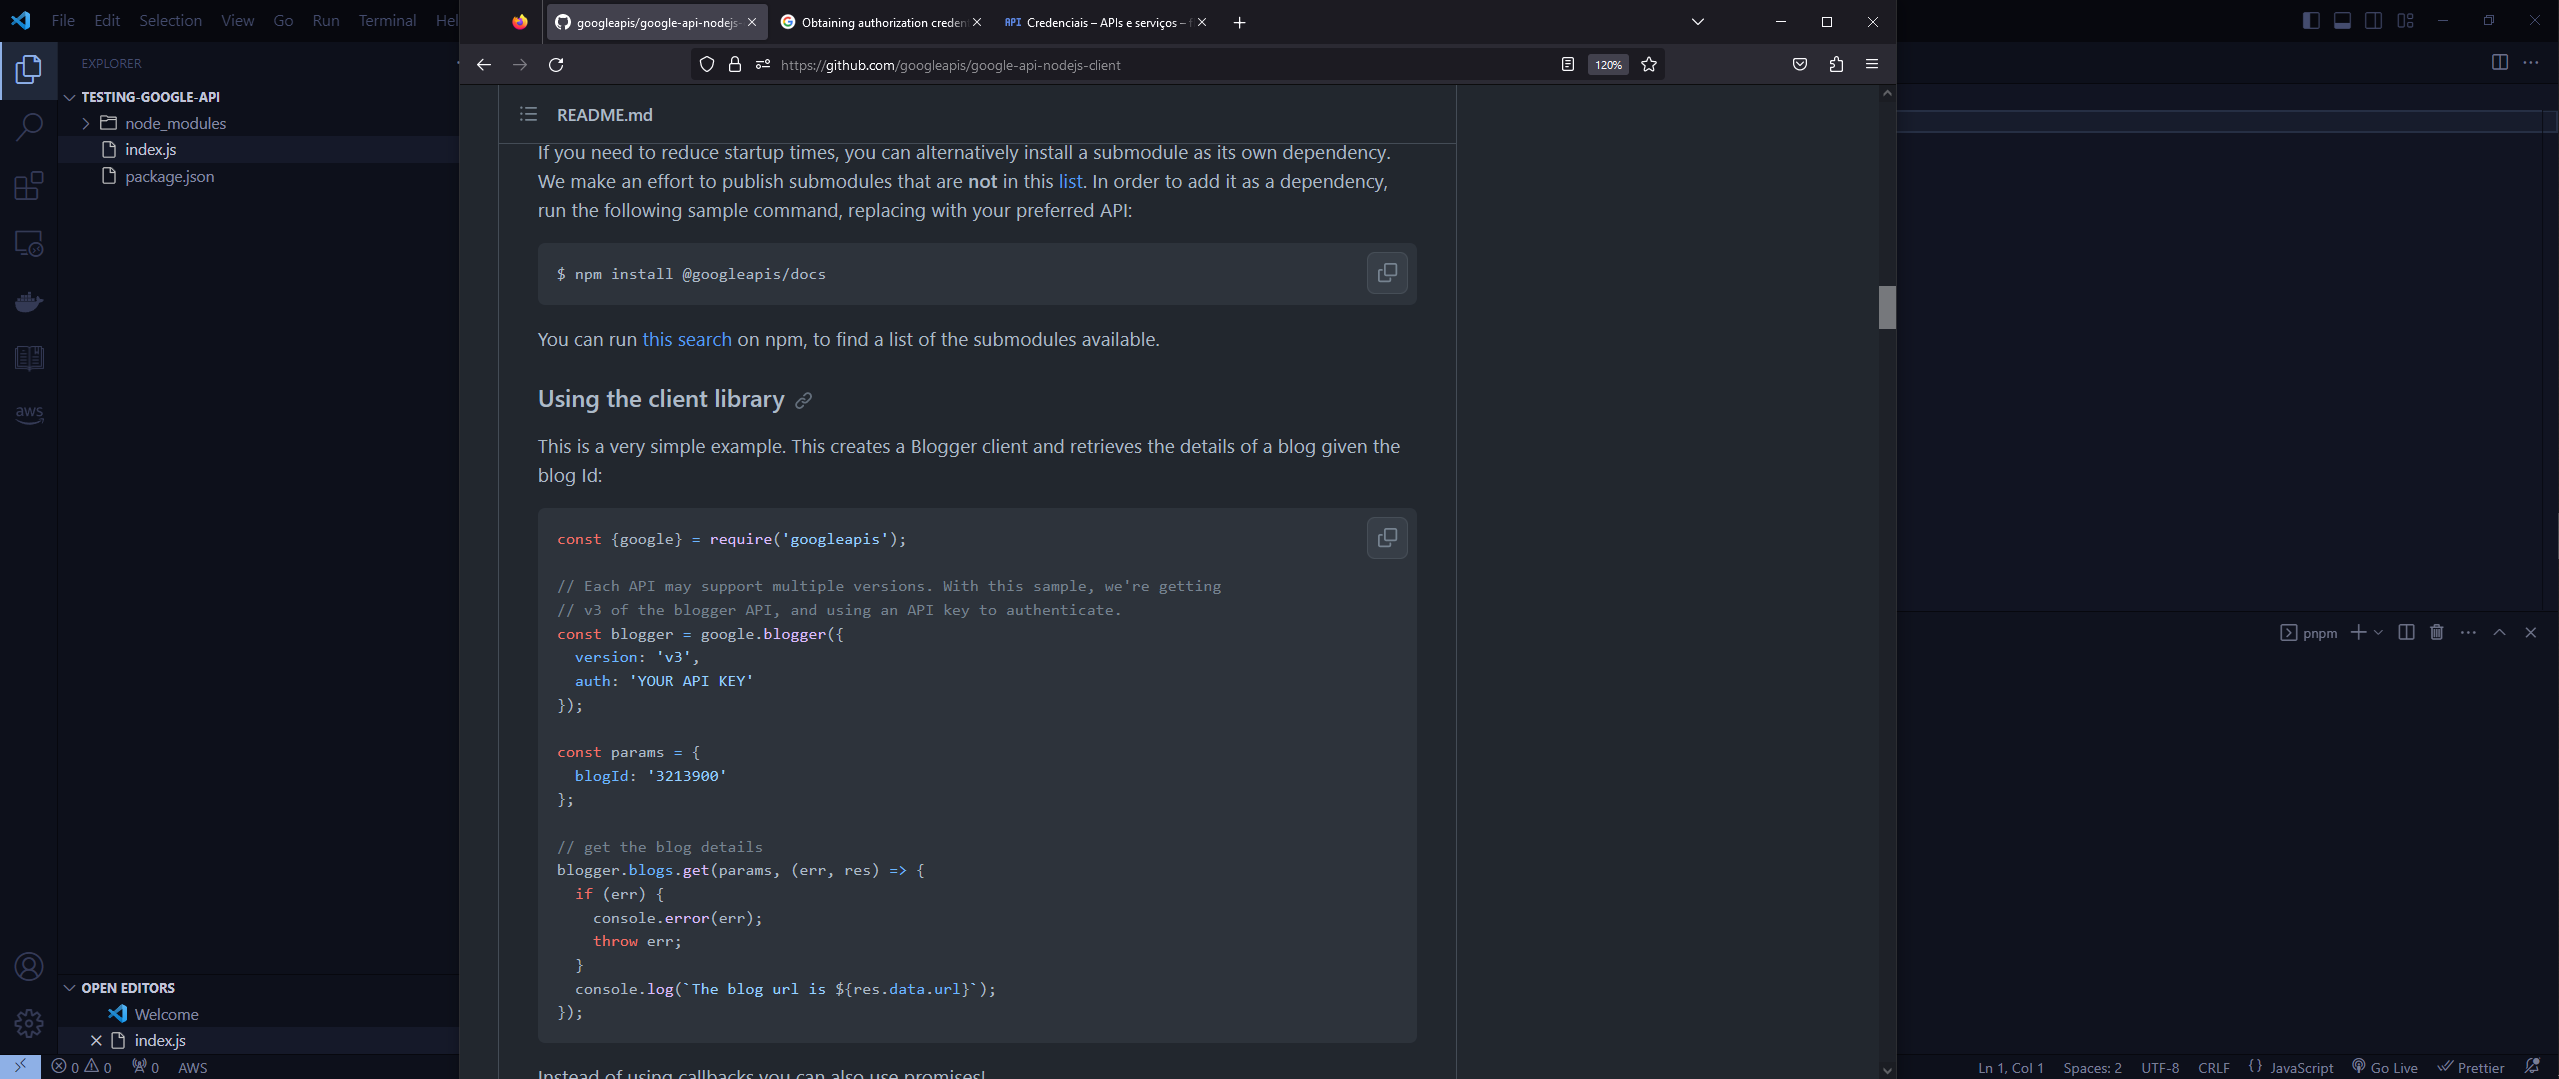2559x1079 pixels.
Task: Close index.js in Open Editors
Action: tap(96, 1040)
